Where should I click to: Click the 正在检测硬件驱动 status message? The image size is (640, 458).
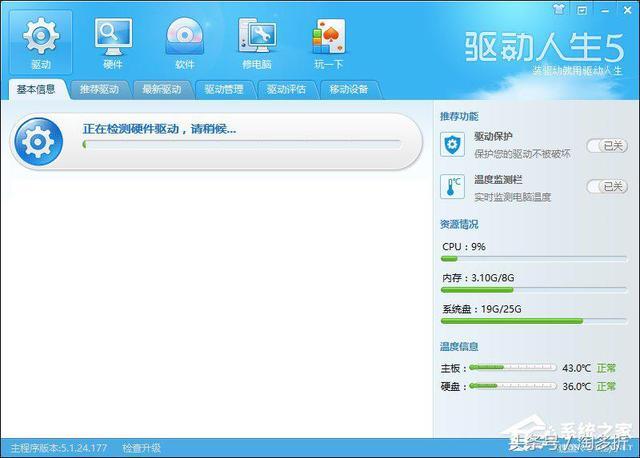tap(159, 129)
